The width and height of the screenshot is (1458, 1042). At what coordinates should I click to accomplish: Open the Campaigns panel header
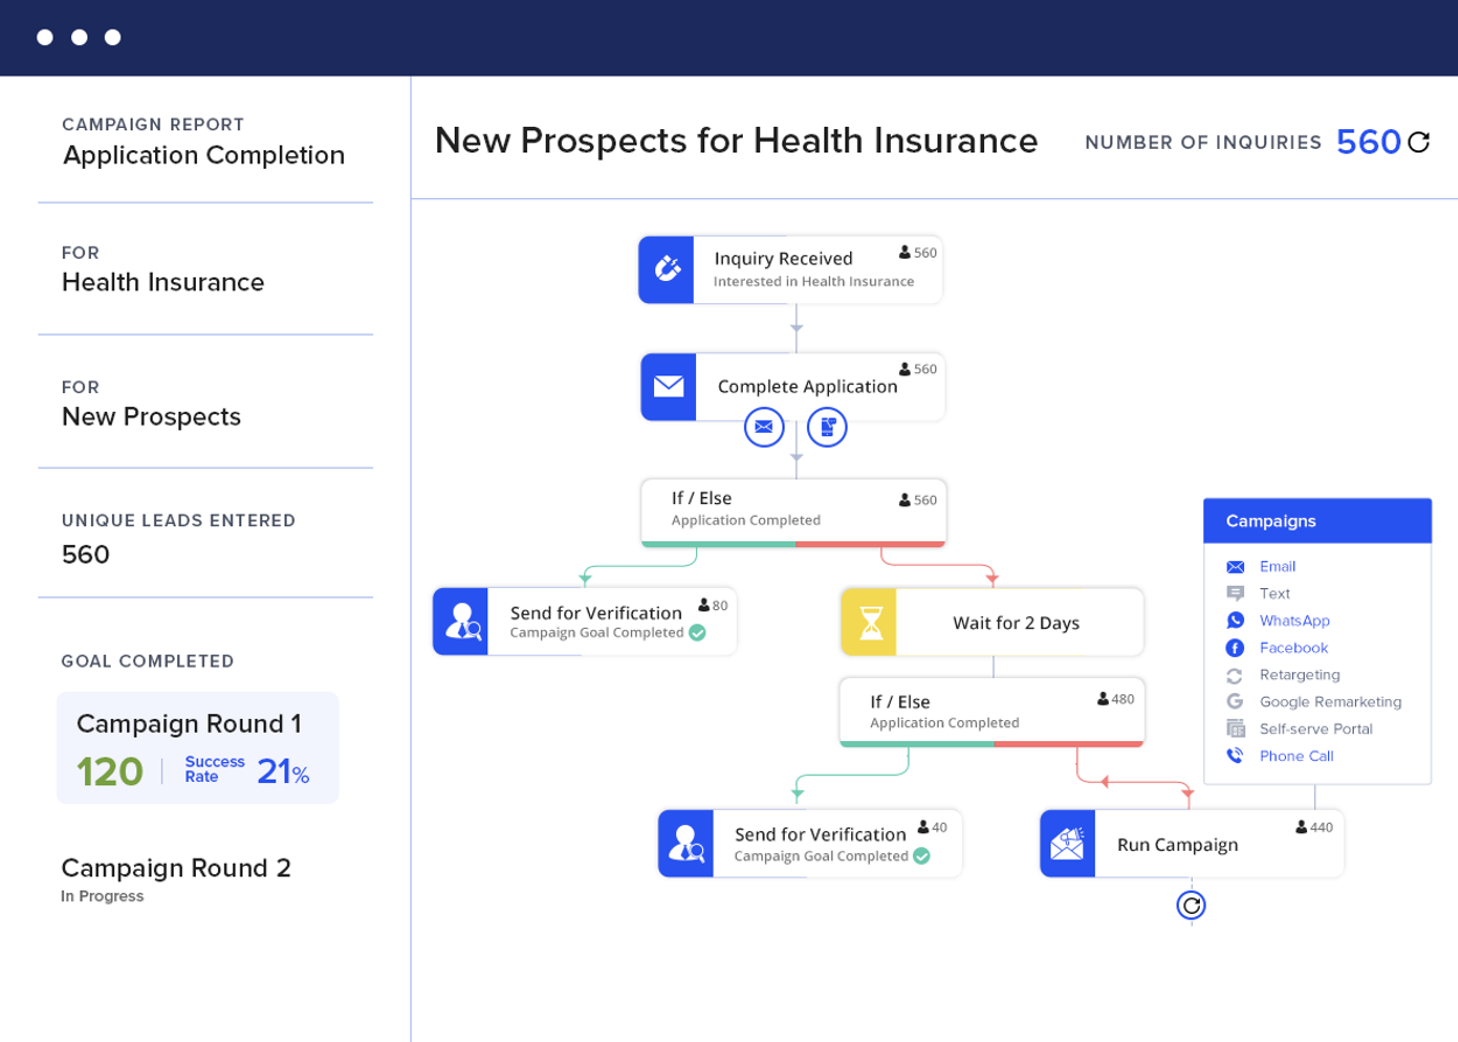click(x=1316, y=521)
